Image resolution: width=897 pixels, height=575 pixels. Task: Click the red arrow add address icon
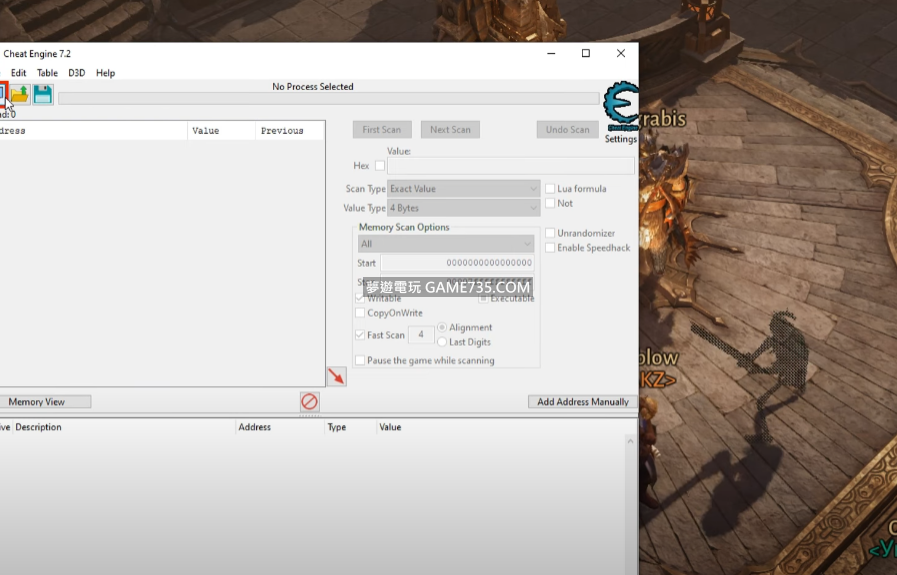point(336,376)
